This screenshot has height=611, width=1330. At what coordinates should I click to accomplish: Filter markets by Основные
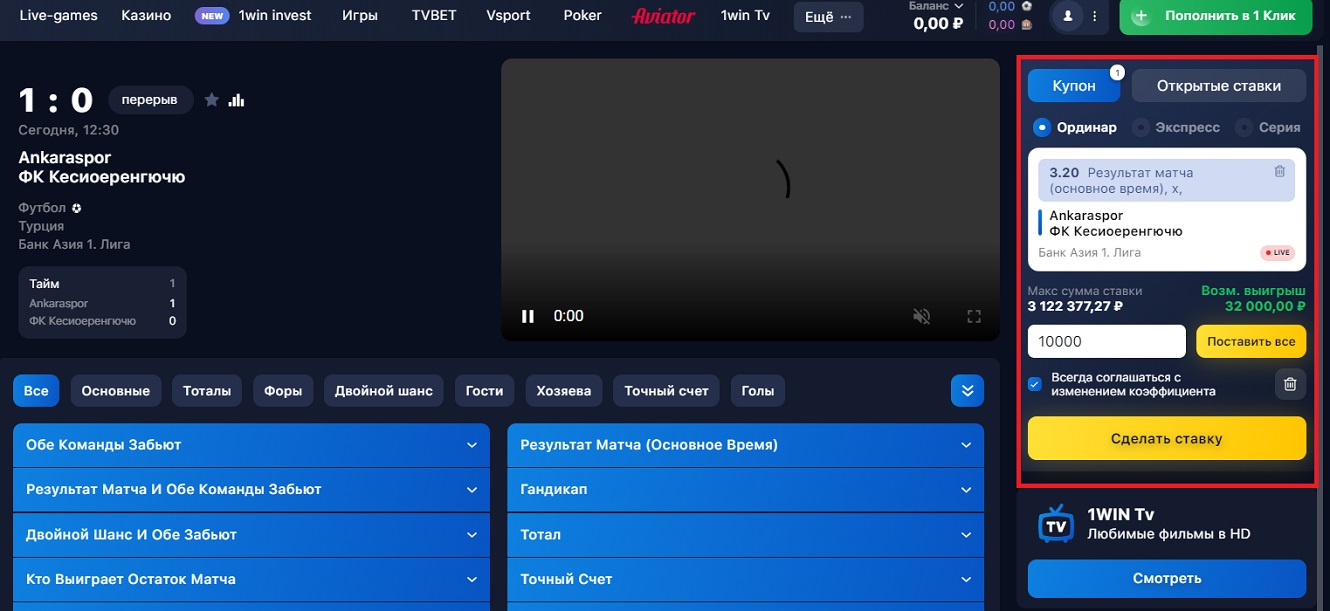[116, 391]
